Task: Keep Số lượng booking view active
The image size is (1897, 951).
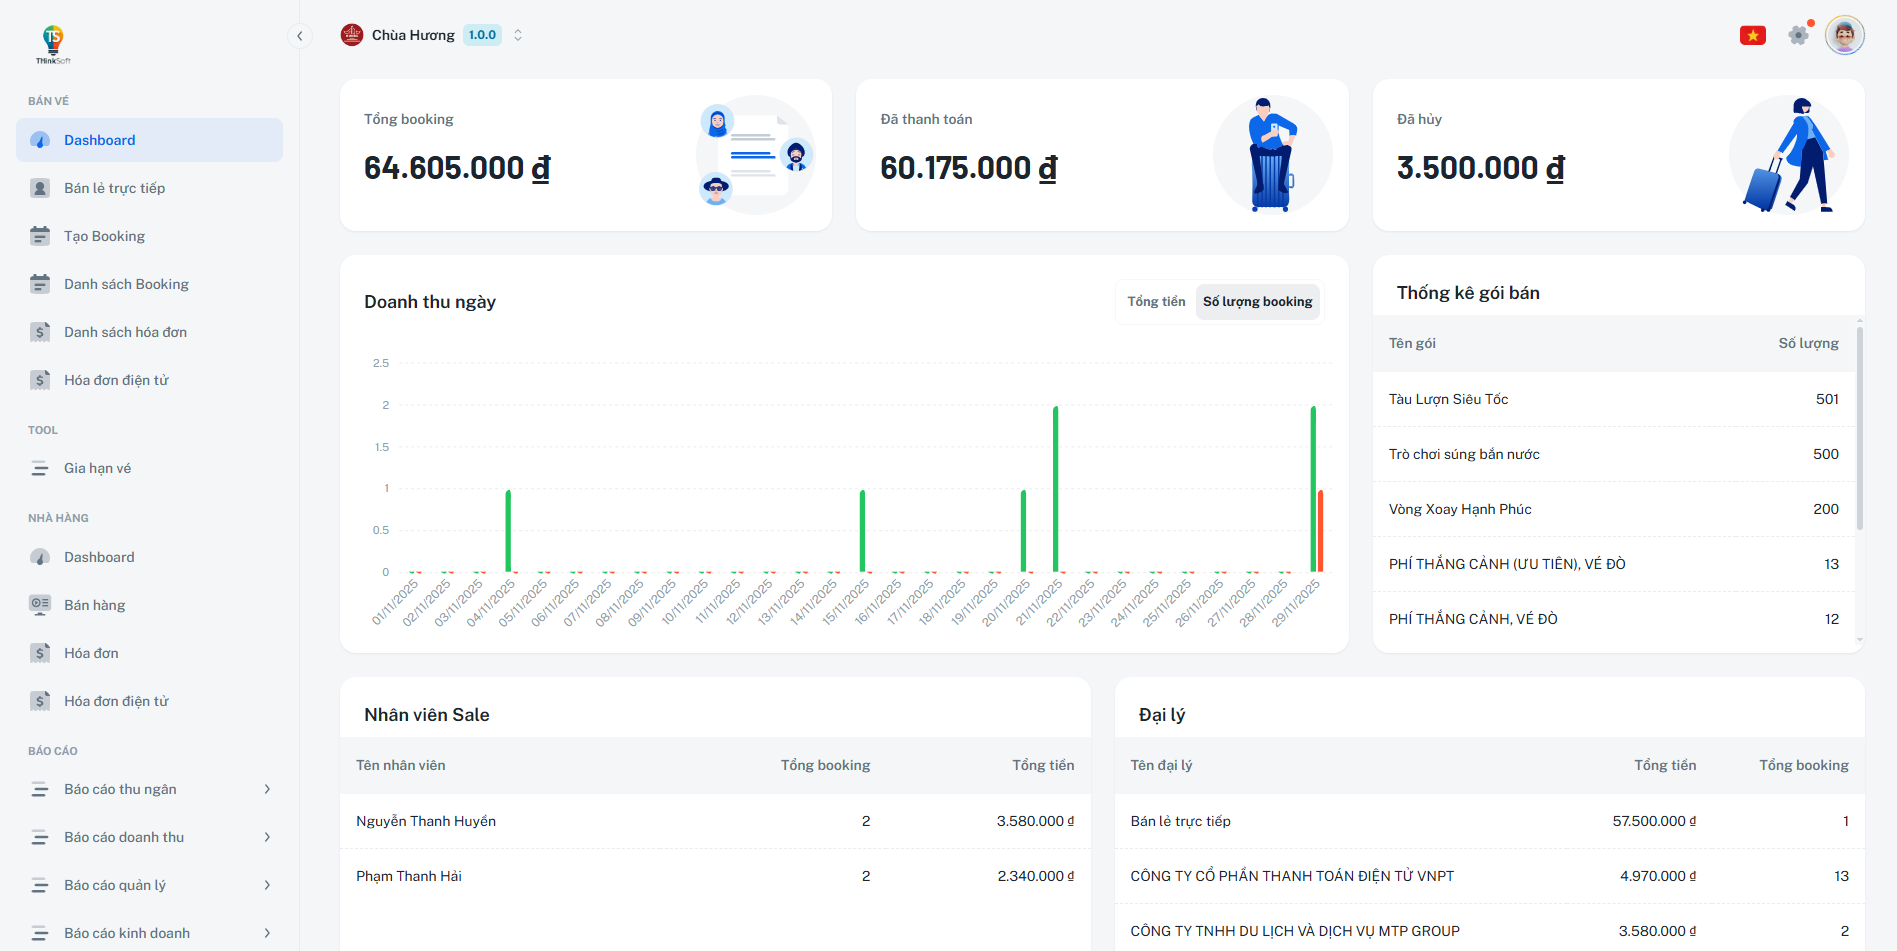Action: coord(1257,301)
